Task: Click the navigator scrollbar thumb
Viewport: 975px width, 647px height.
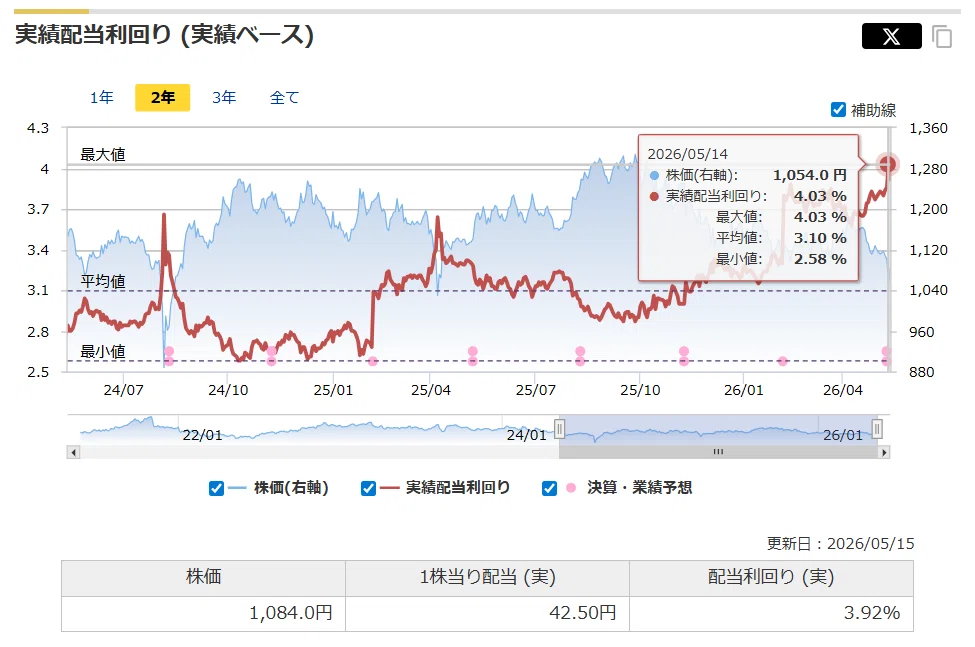Action: 718,452
